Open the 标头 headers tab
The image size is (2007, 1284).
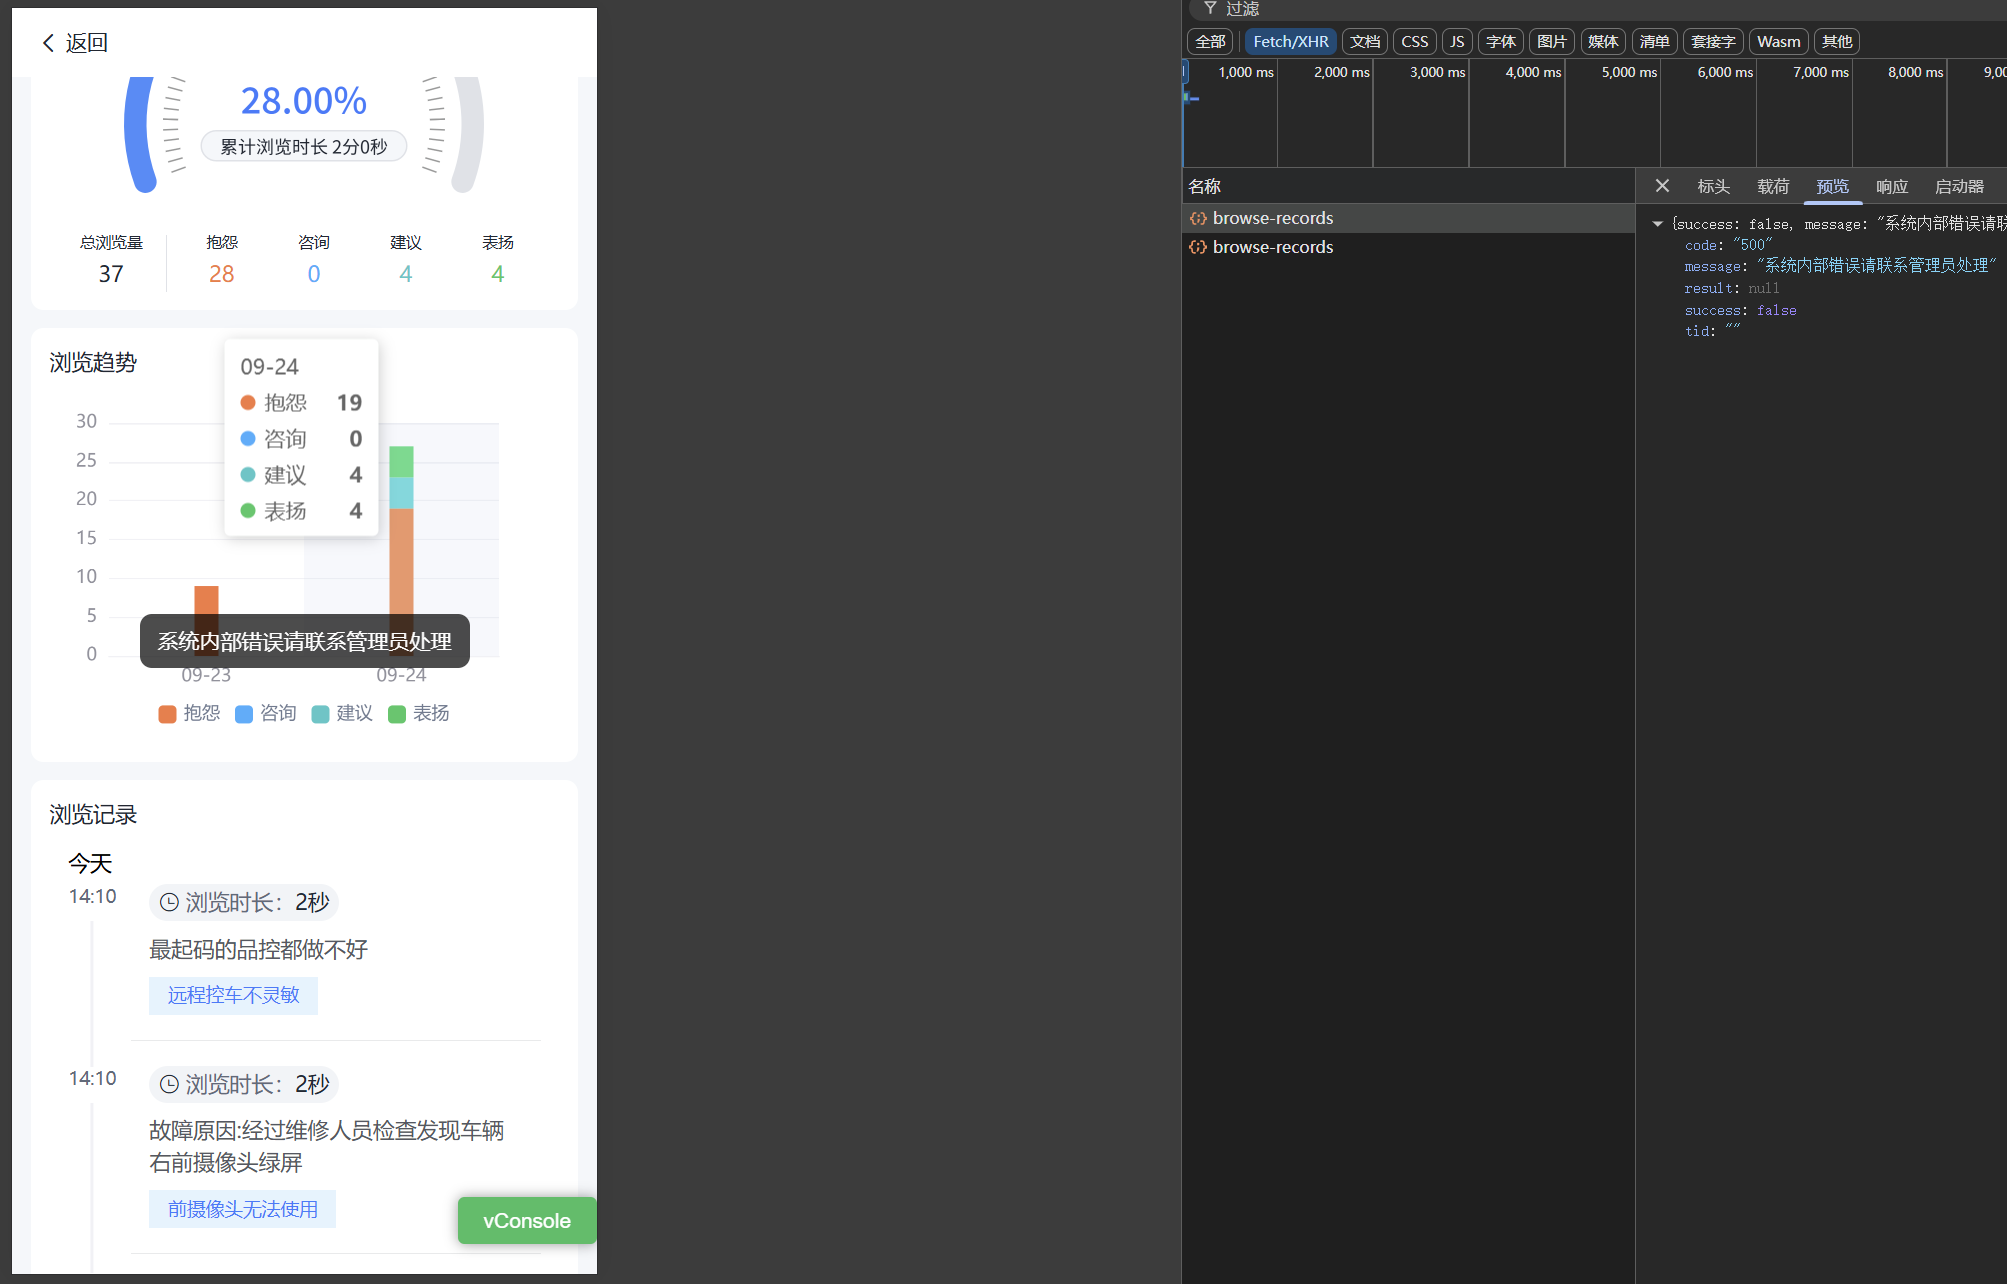pos(1713,187)
